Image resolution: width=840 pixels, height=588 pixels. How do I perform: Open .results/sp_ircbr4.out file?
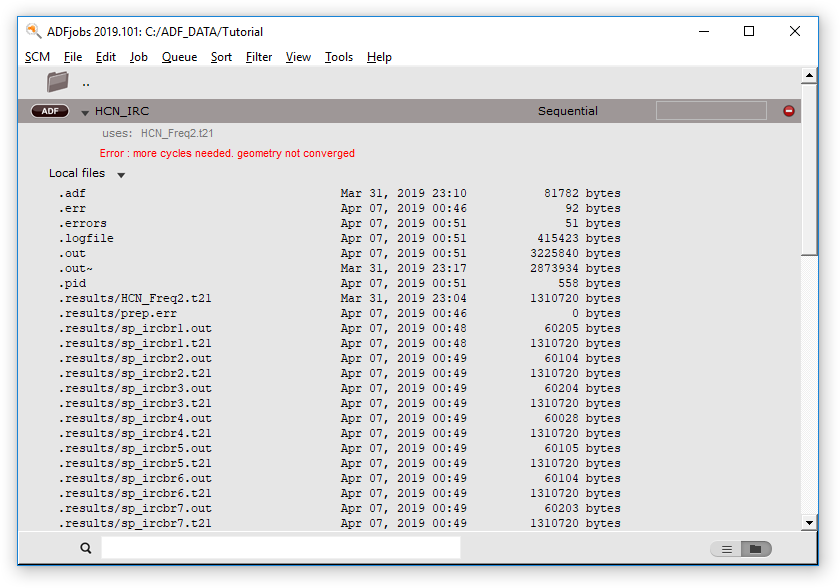pos(135,418)
